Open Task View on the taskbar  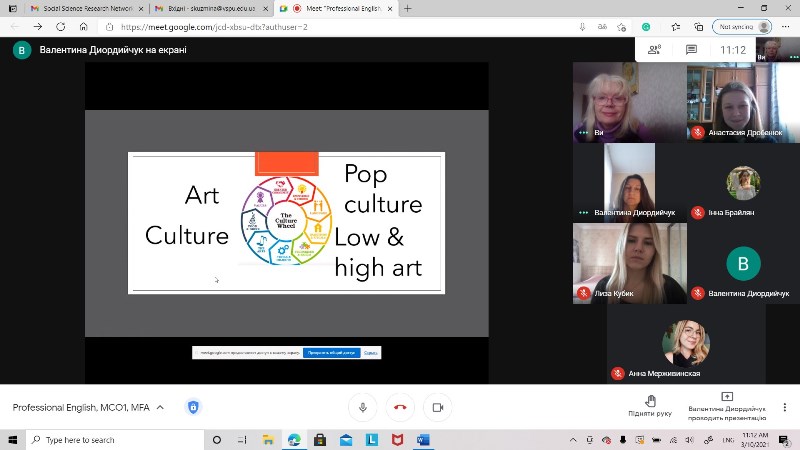coord(242,440)
